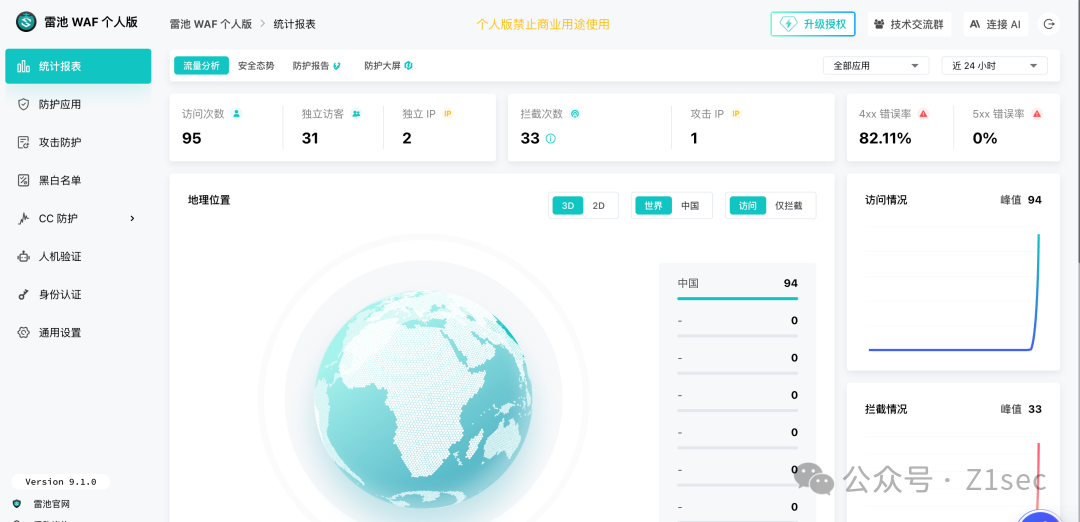Click the warning icon beside 5xx 错误率
Screen dimensions: 1080x522
1037,114
